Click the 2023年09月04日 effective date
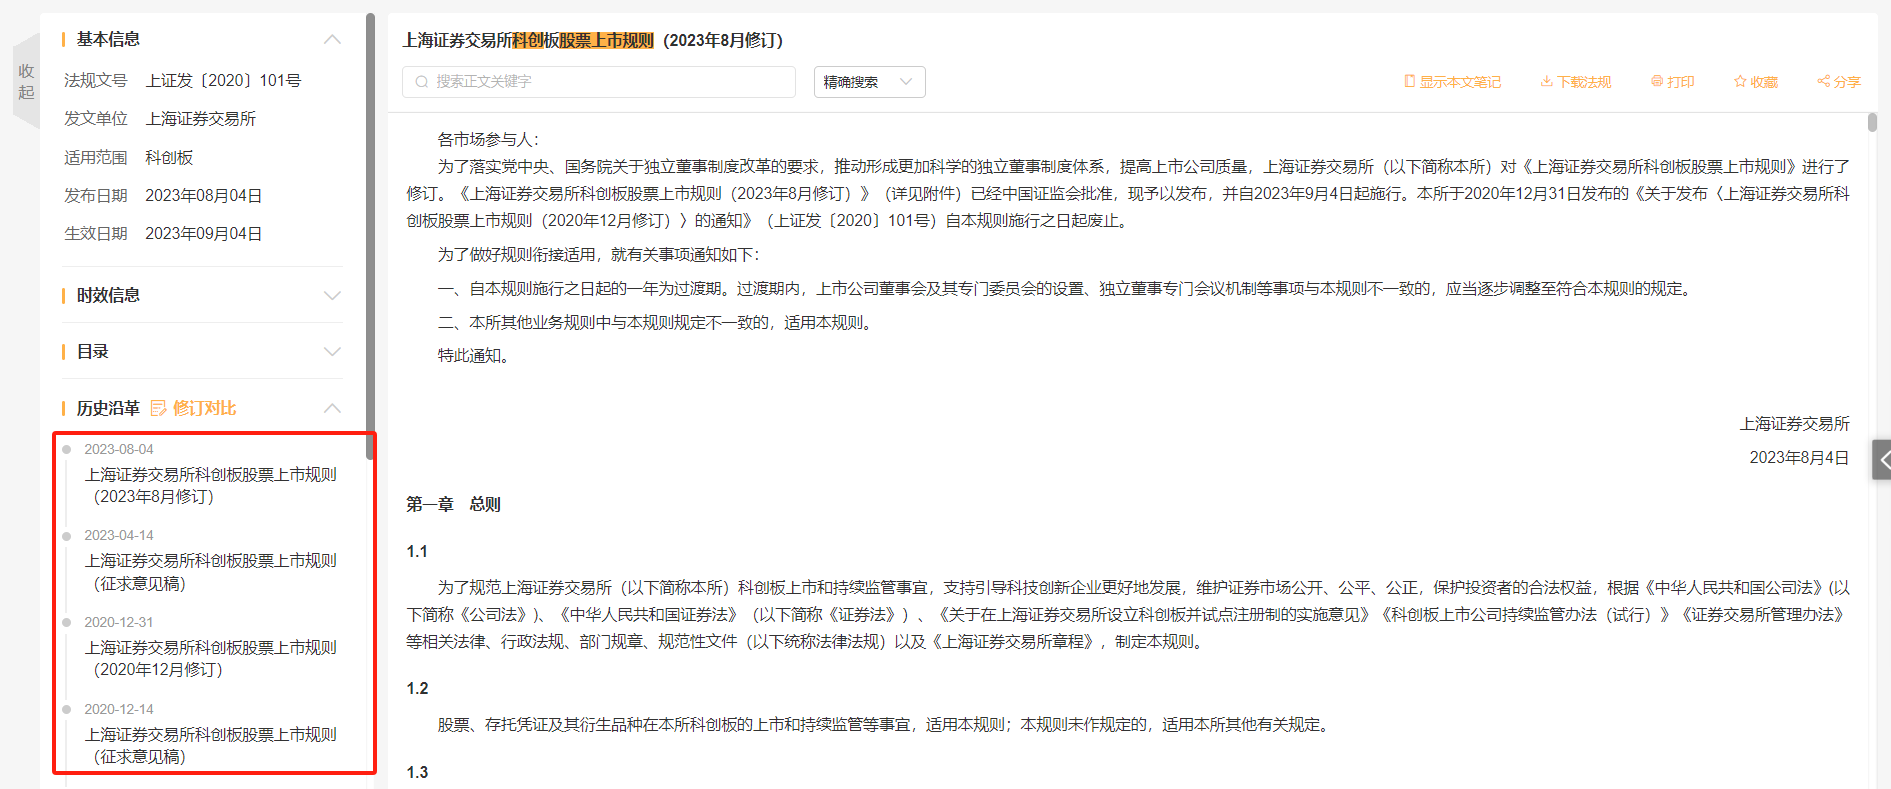This screenshot has height=789, width=1891. (x=203, y=234)
